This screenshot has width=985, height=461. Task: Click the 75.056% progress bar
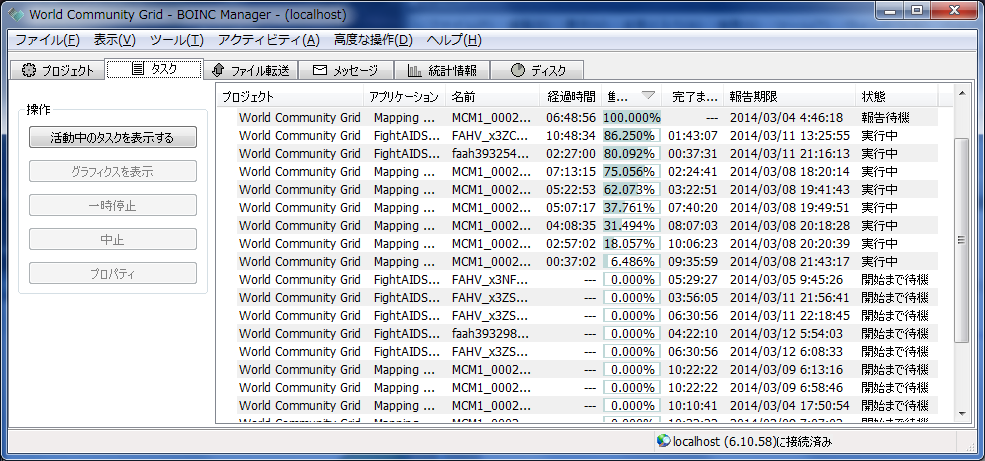point(632,171)
